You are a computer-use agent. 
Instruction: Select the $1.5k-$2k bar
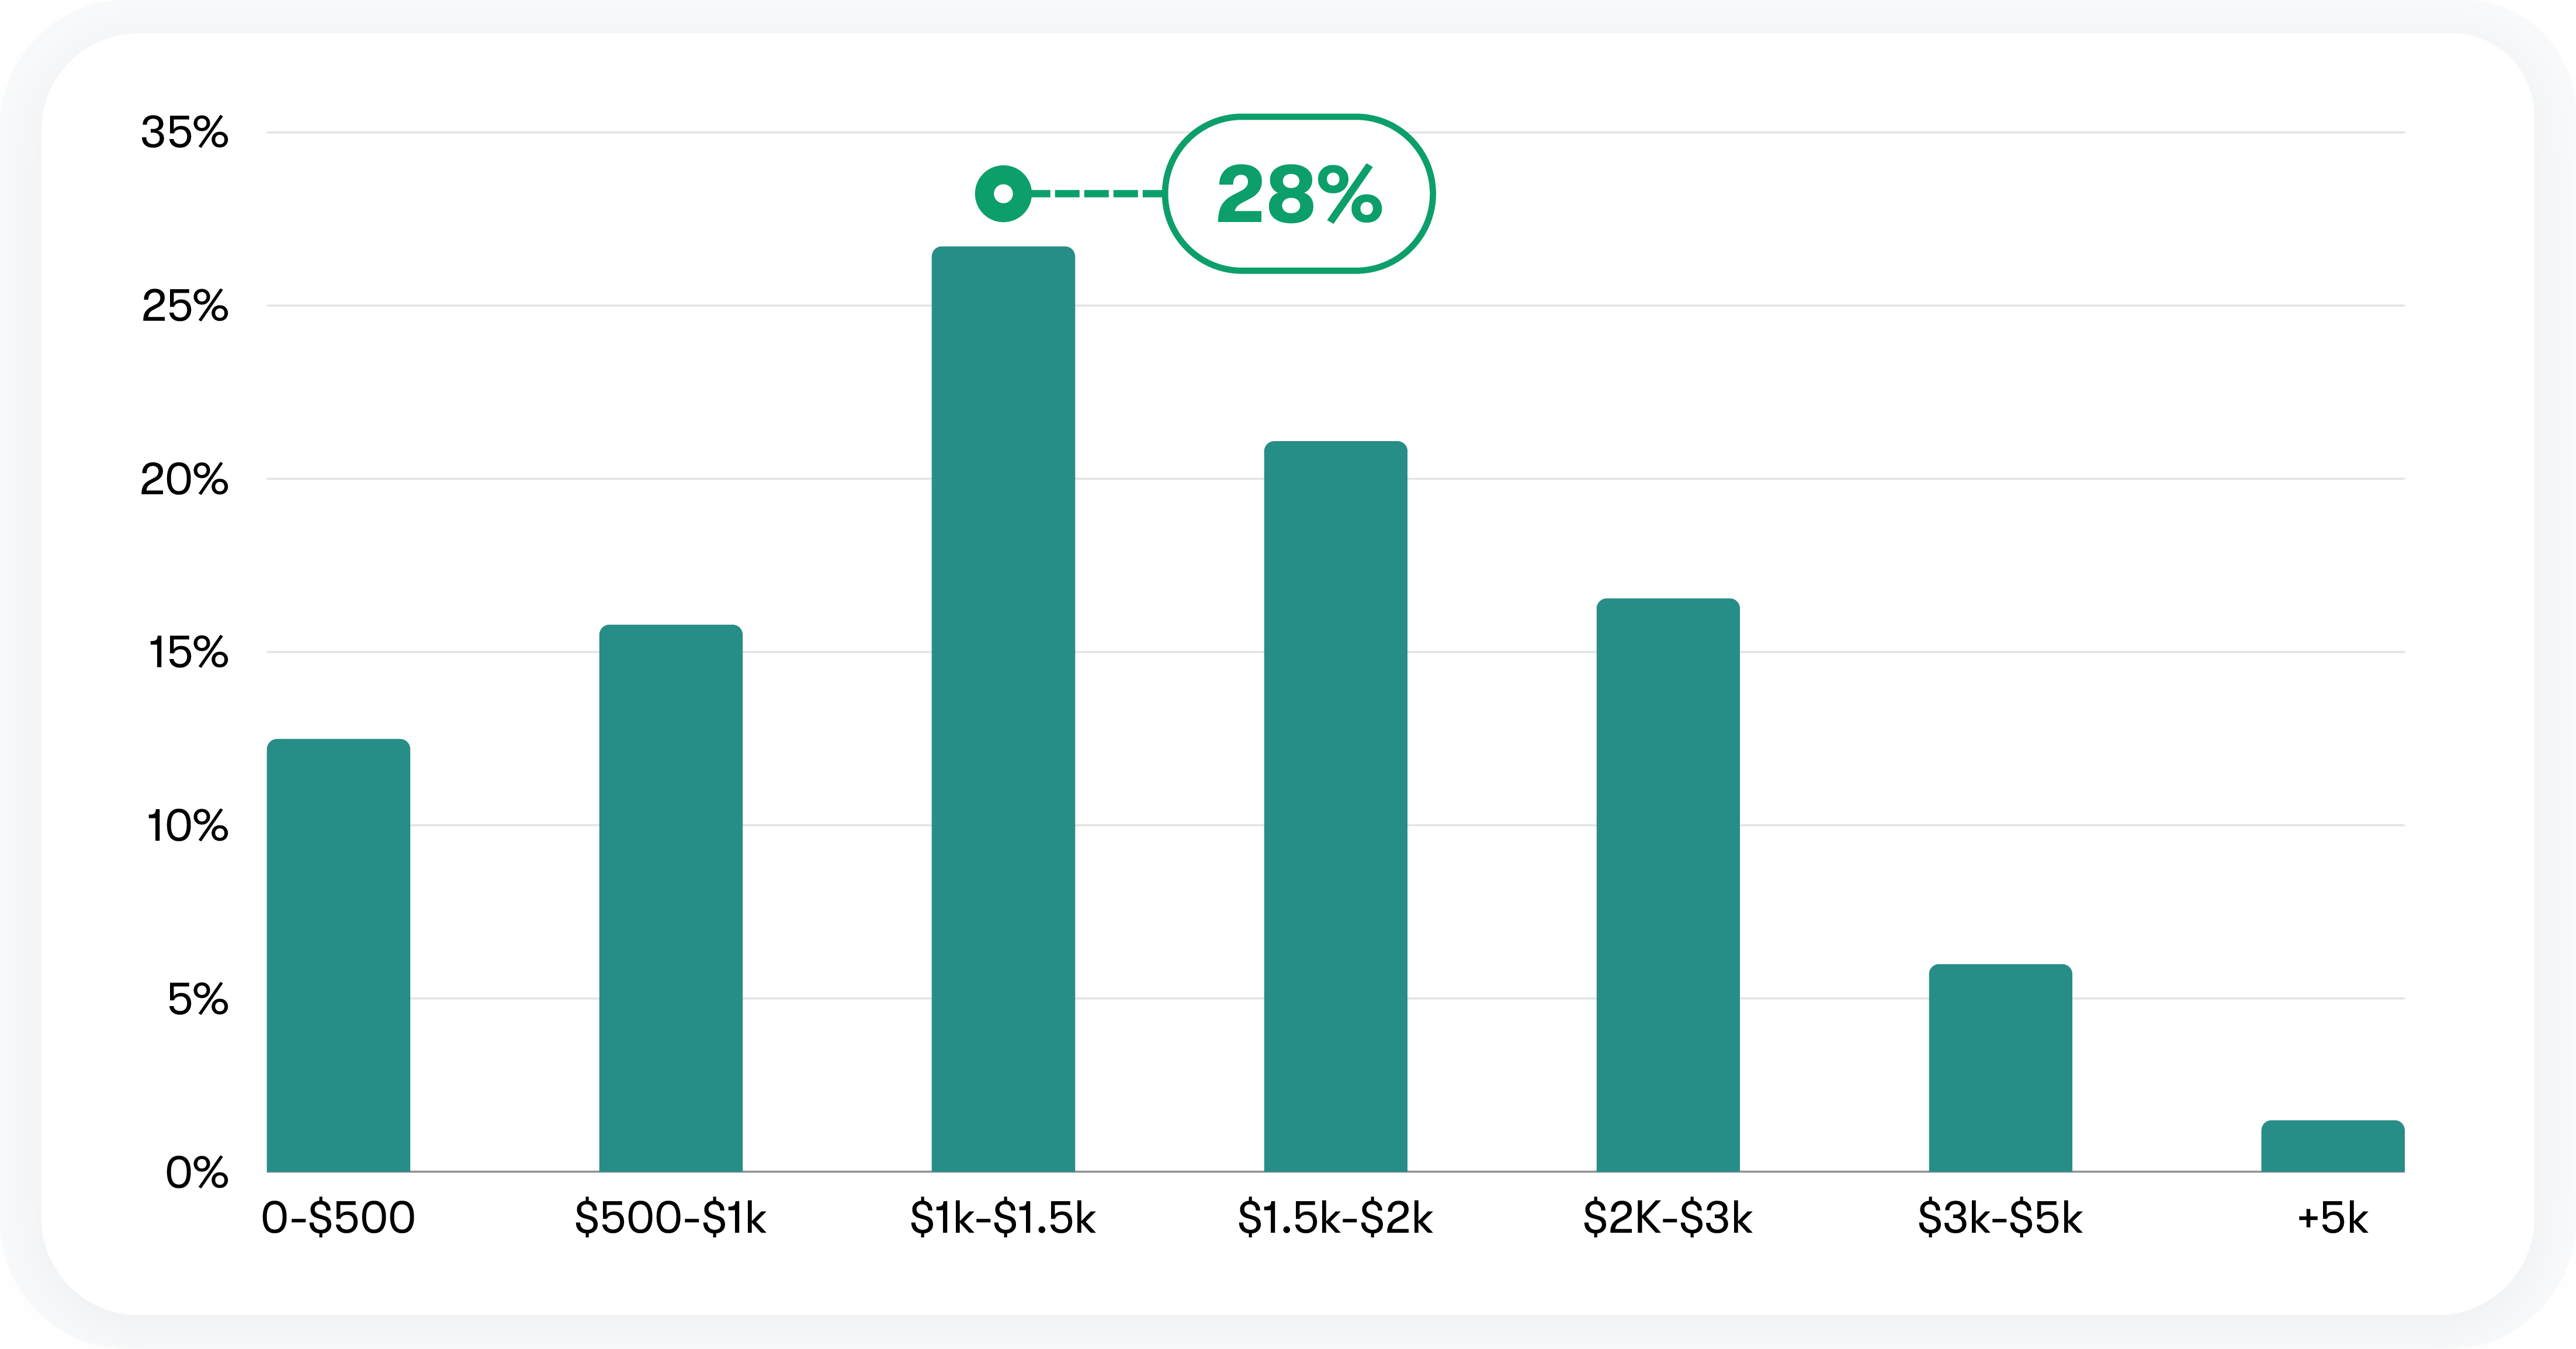point(1335,806)
